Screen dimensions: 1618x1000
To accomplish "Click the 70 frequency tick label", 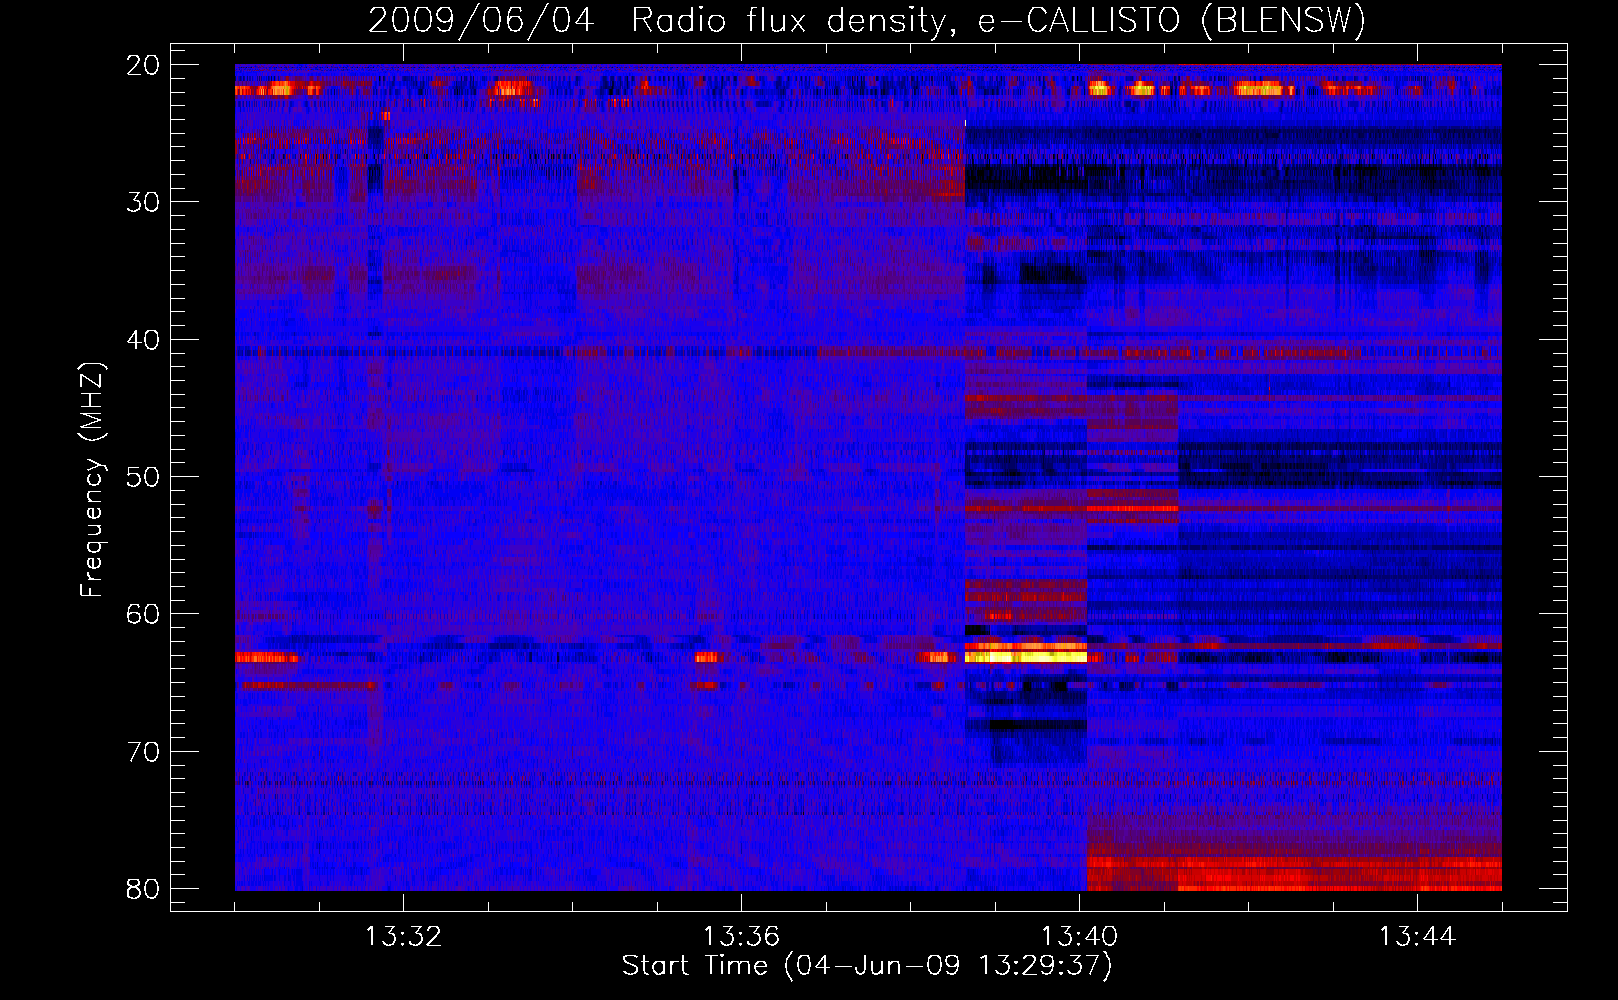I will [x=144, y=752].
